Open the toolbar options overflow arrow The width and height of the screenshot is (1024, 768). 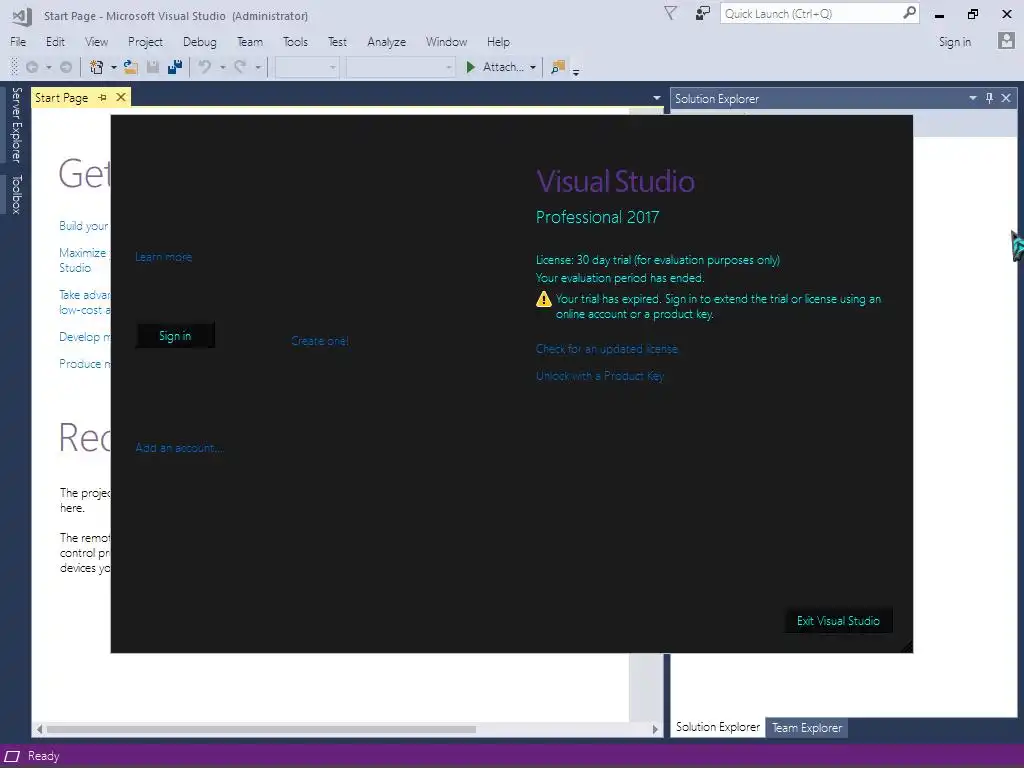point(576,72)
